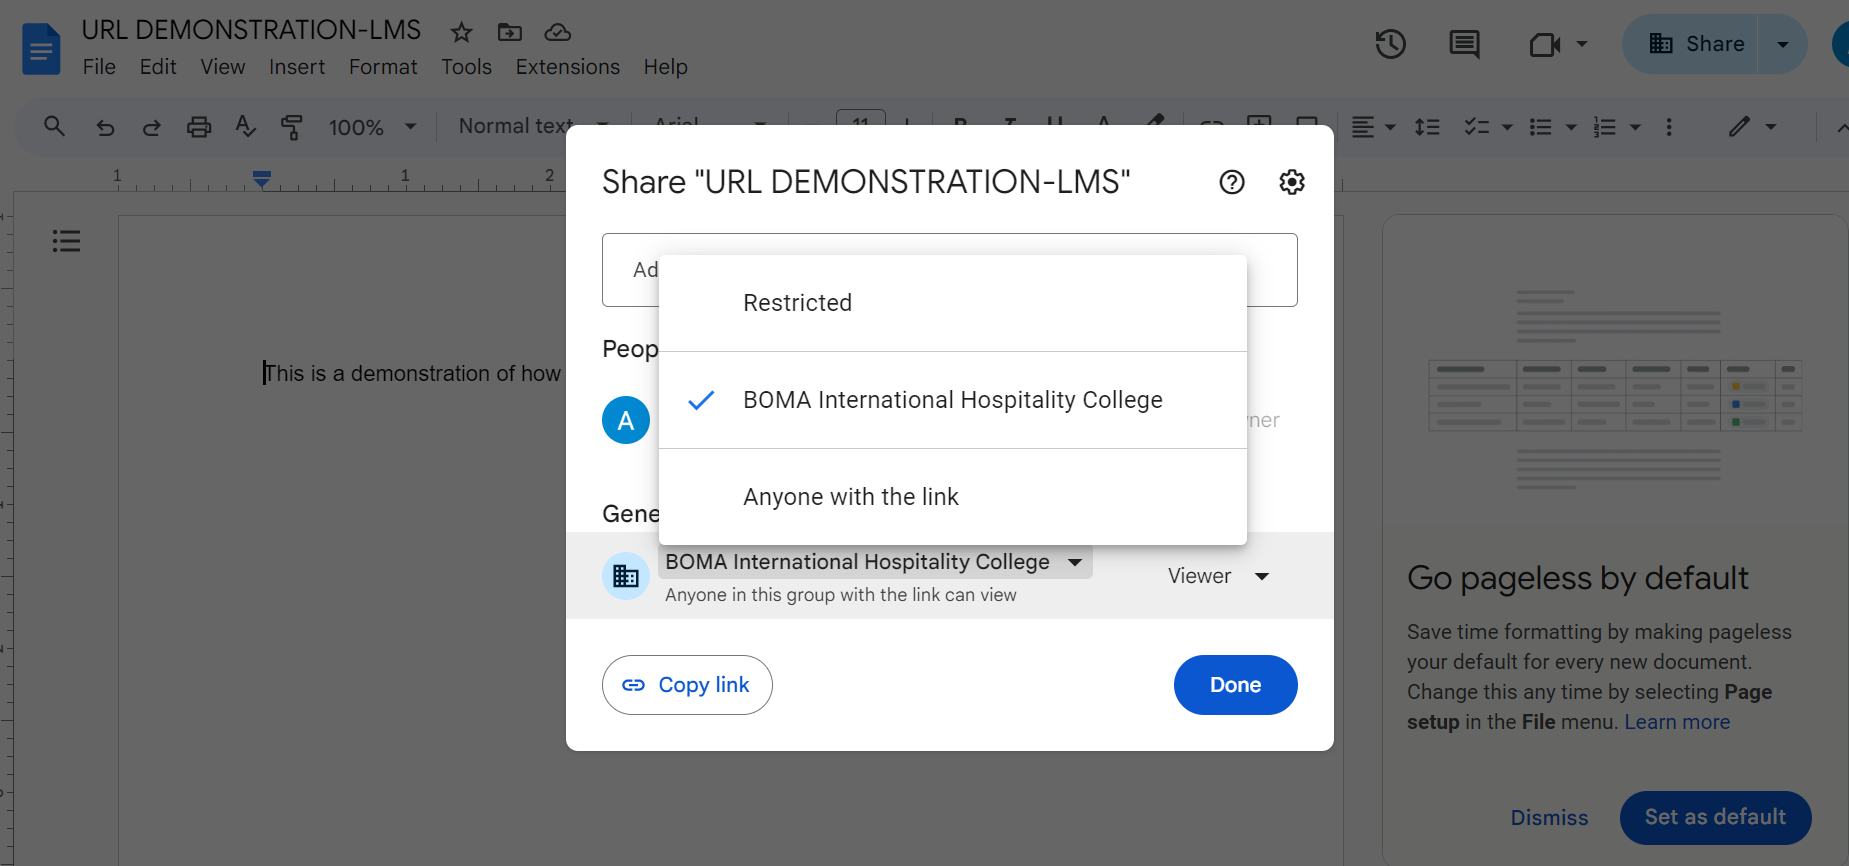Click the Done button

coord(1235,685)
